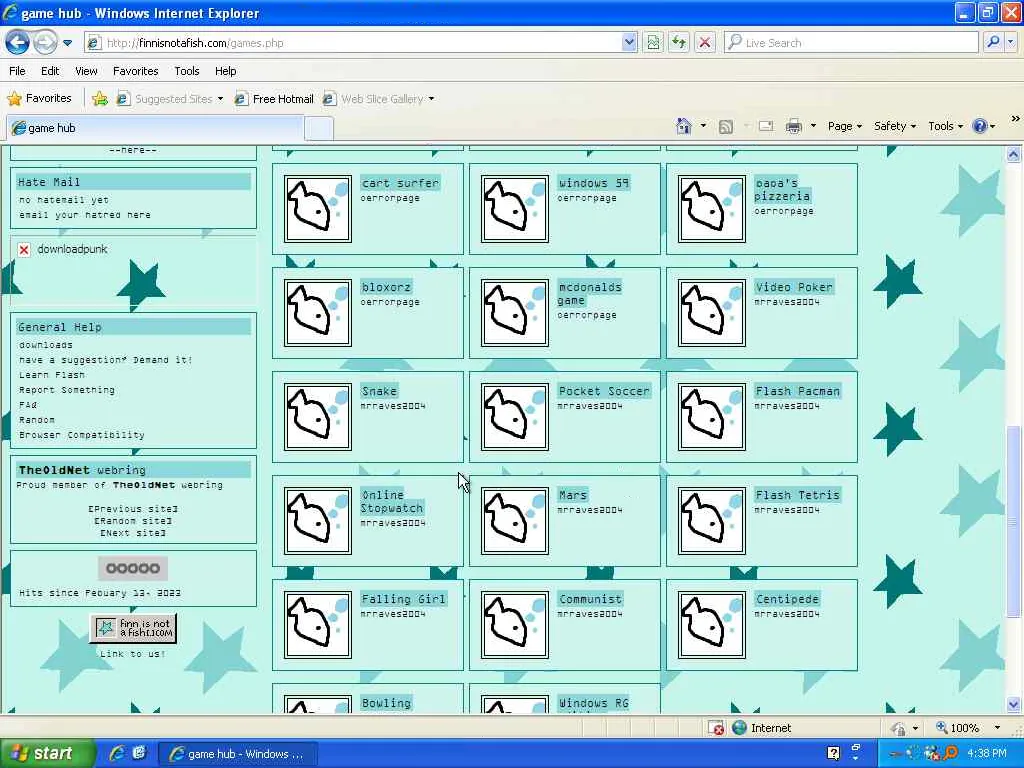The image size is (1024, 768).
Task: Expand the Print options dropdown arrow
Action: click(813, 126)
